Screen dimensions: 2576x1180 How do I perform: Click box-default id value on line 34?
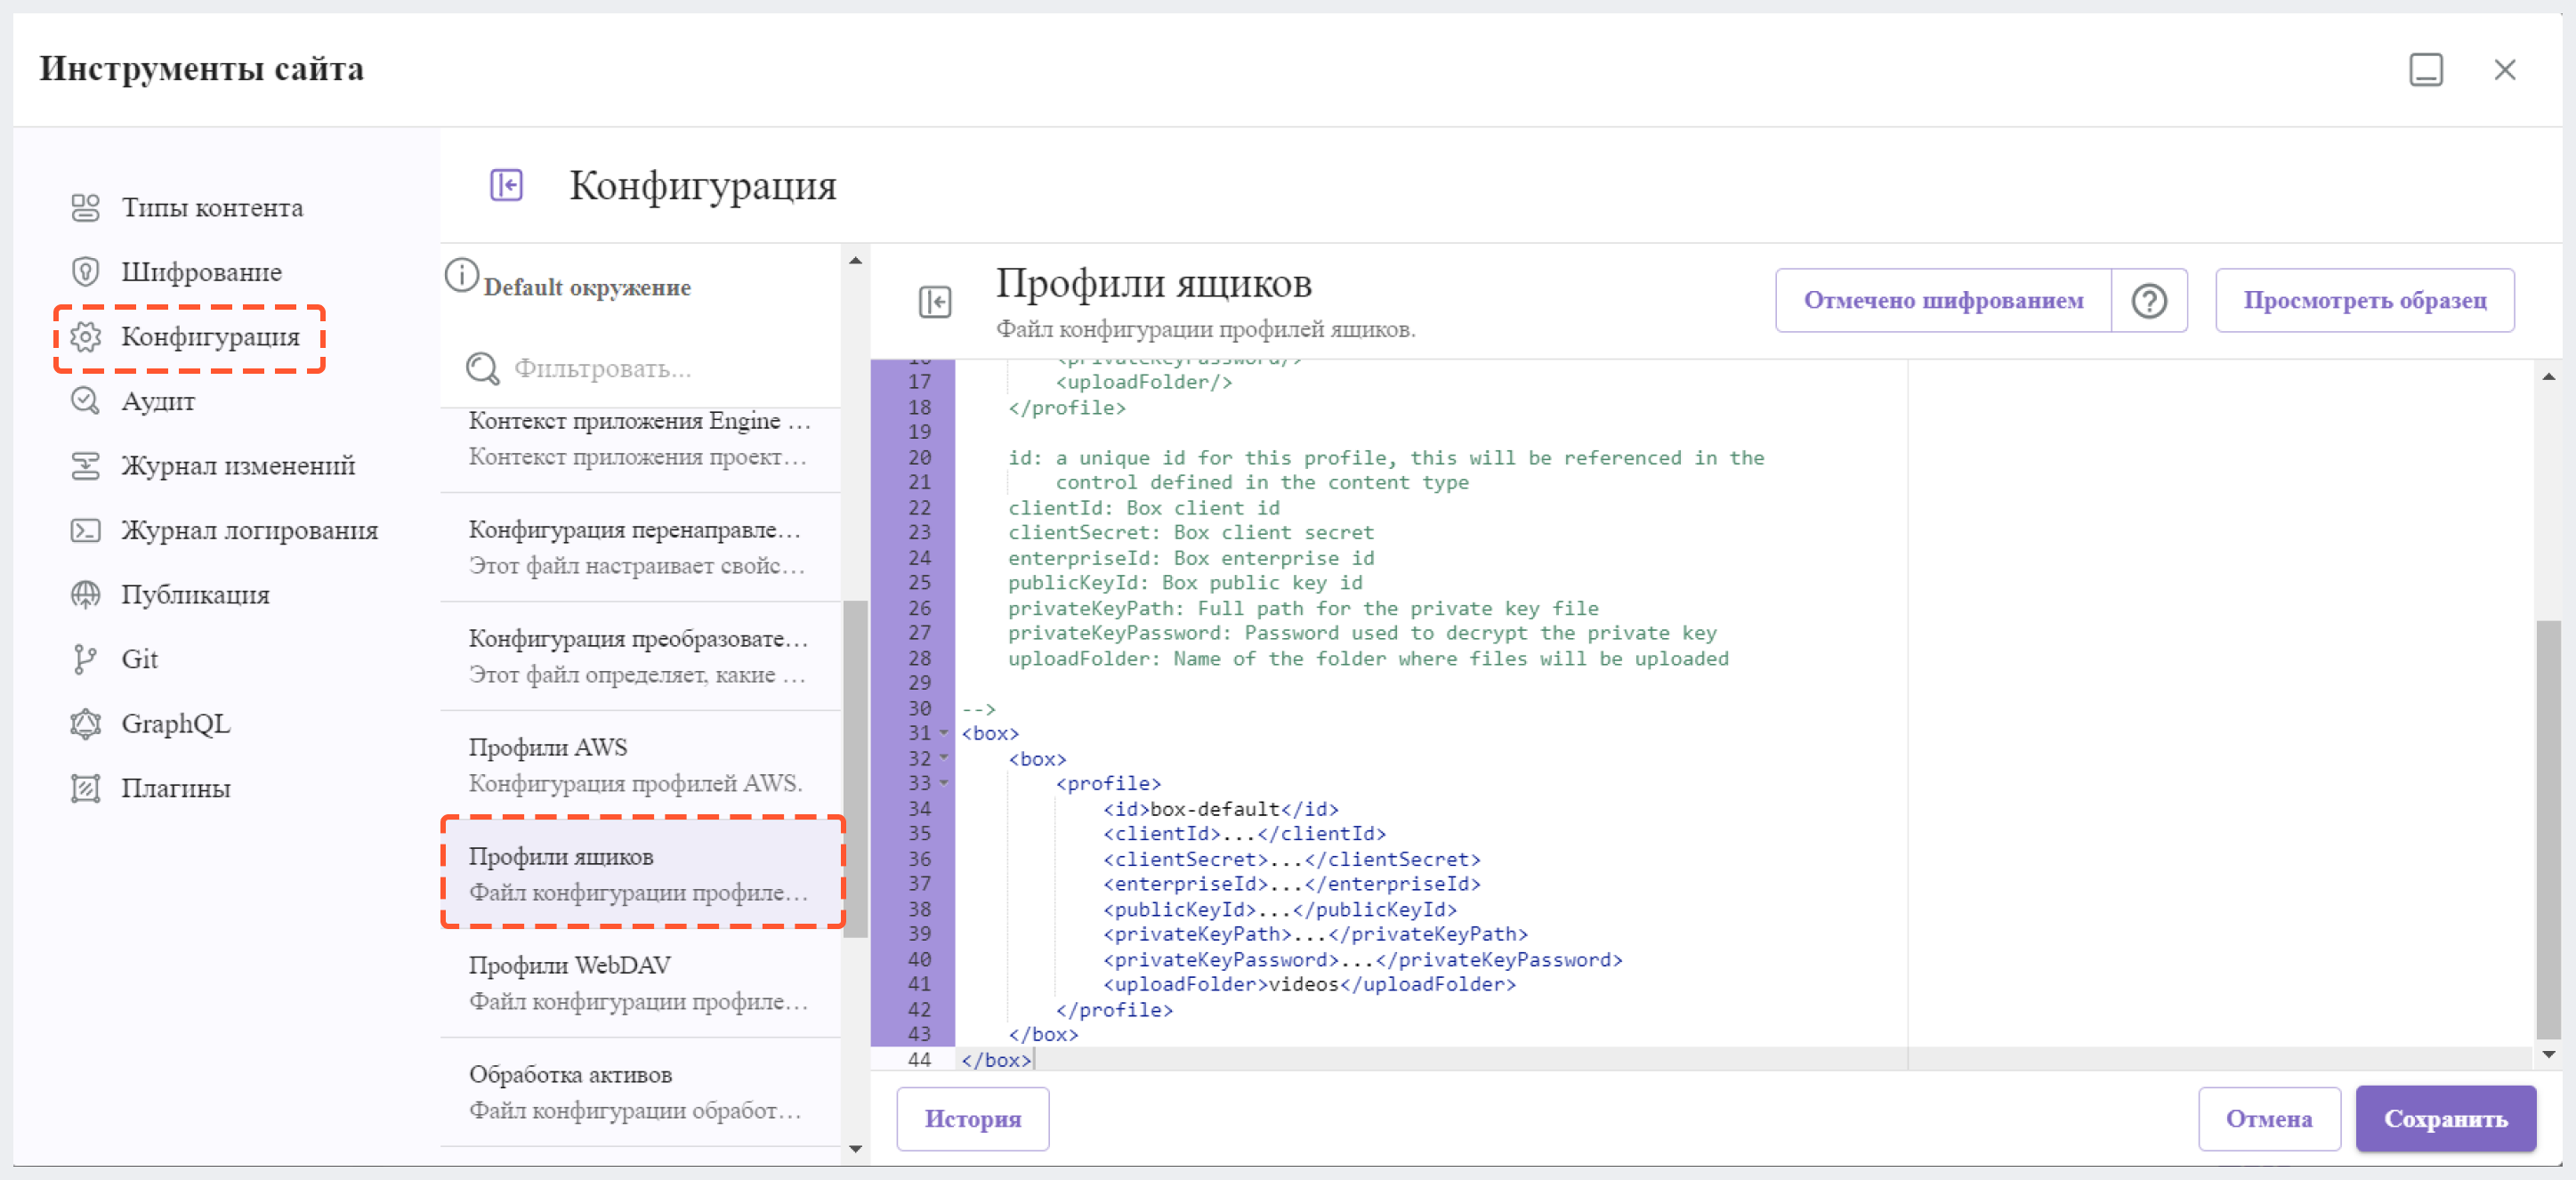click(x=1214, y=809)
